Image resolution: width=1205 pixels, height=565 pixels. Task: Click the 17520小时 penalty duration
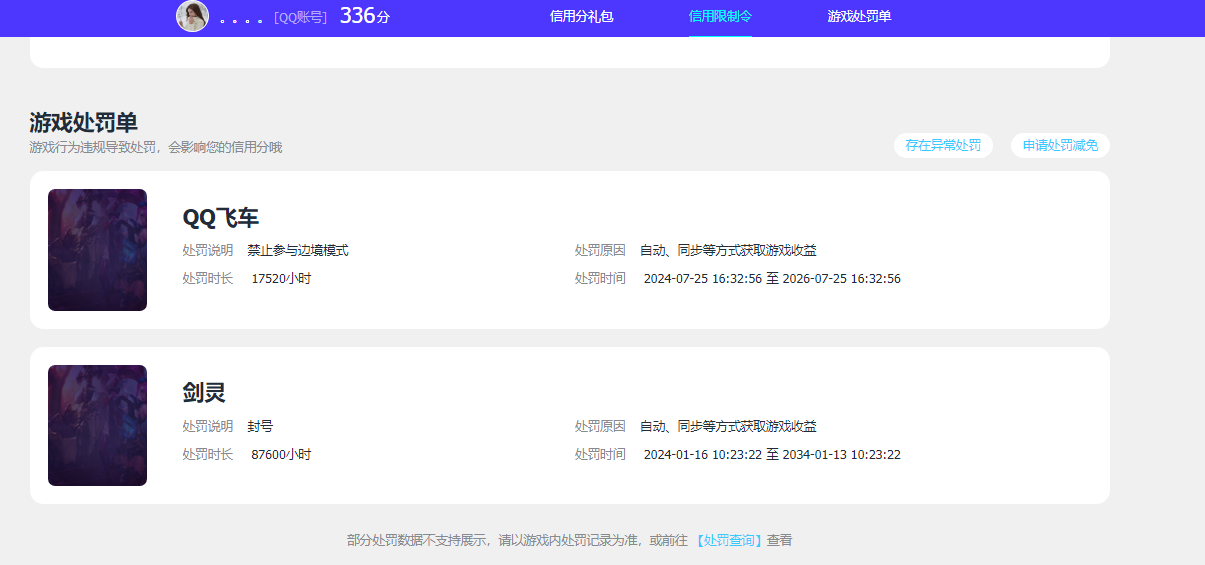click(x=281, y=279)
